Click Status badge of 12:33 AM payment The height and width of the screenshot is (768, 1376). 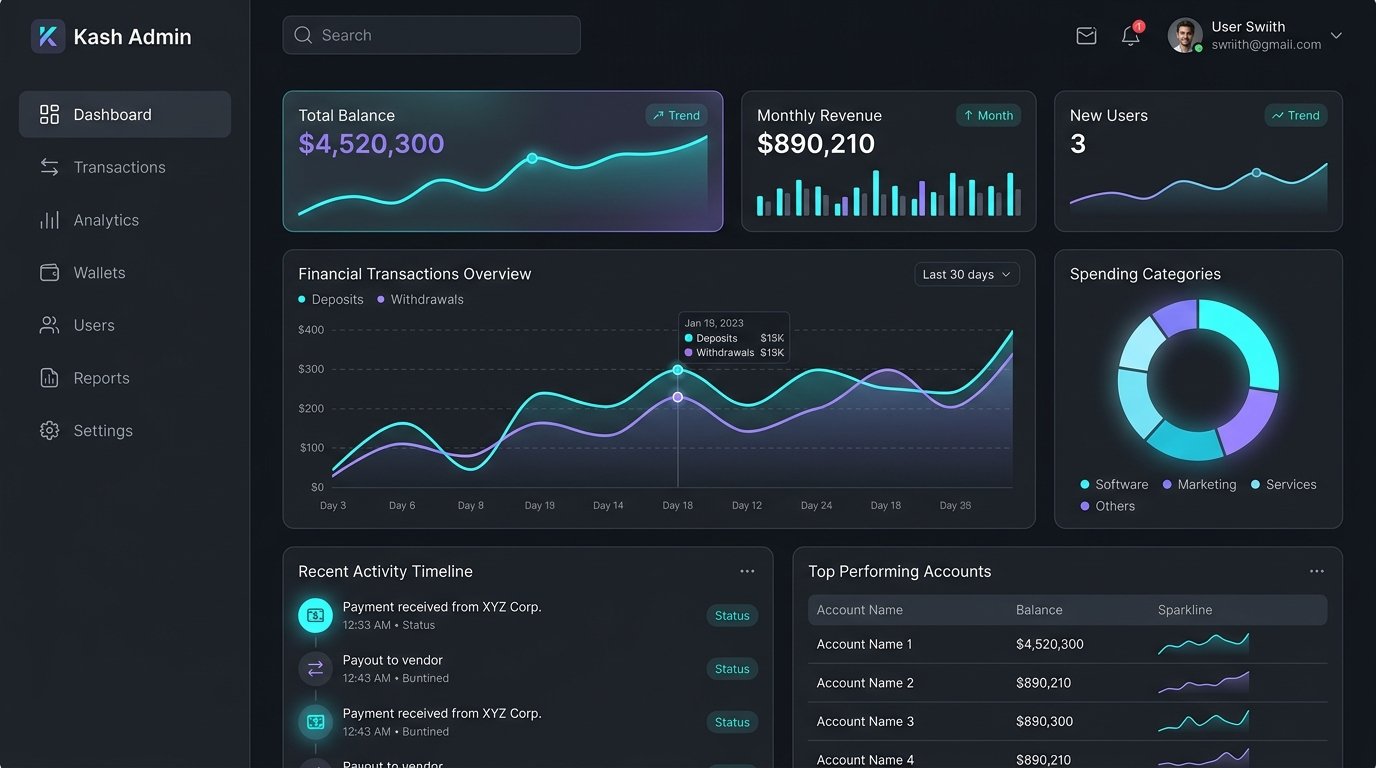click(x=732, y=616)
